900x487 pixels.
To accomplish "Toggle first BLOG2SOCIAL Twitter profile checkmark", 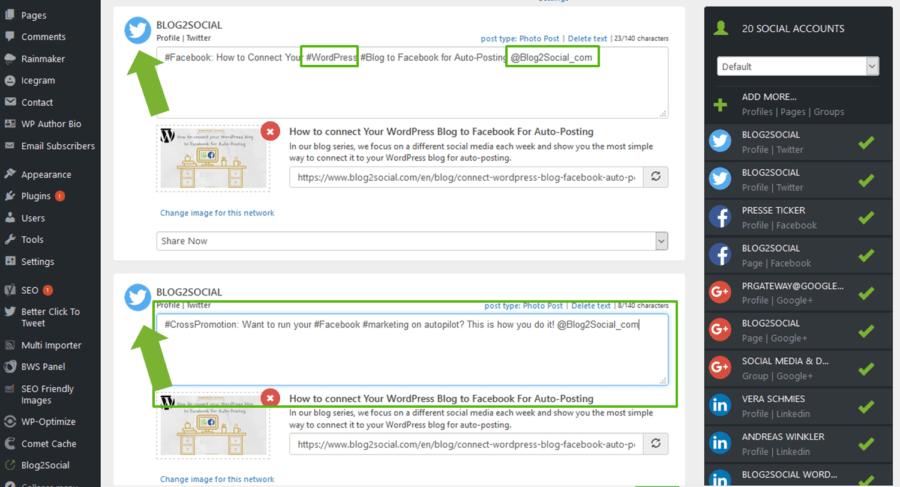I will [866, 142].
